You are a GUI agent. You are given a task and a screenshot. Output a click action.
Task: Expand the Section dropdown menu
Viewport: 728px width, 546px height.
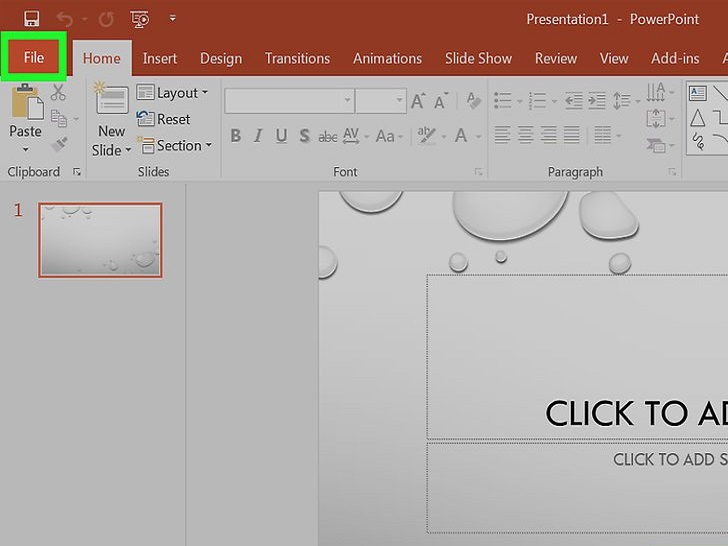[176, 145]
